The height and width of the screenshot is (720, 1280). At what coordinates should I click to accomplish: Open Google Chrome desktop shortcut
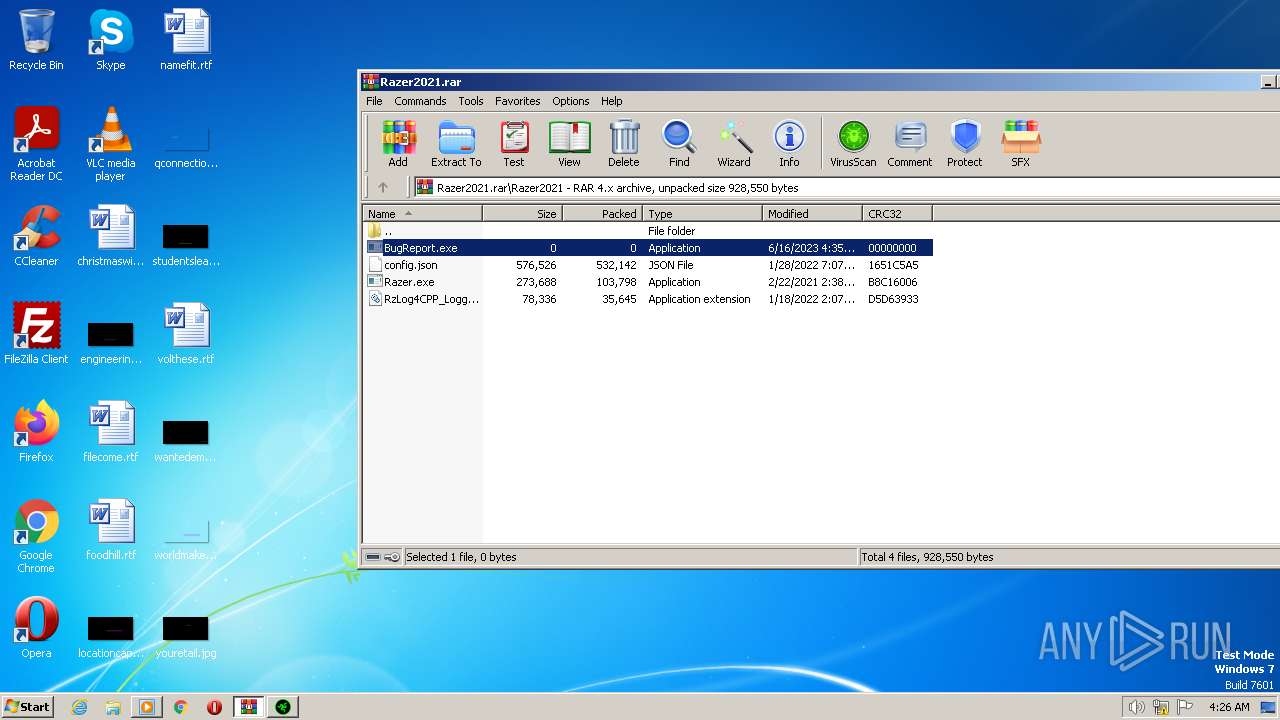pos(36,537)
